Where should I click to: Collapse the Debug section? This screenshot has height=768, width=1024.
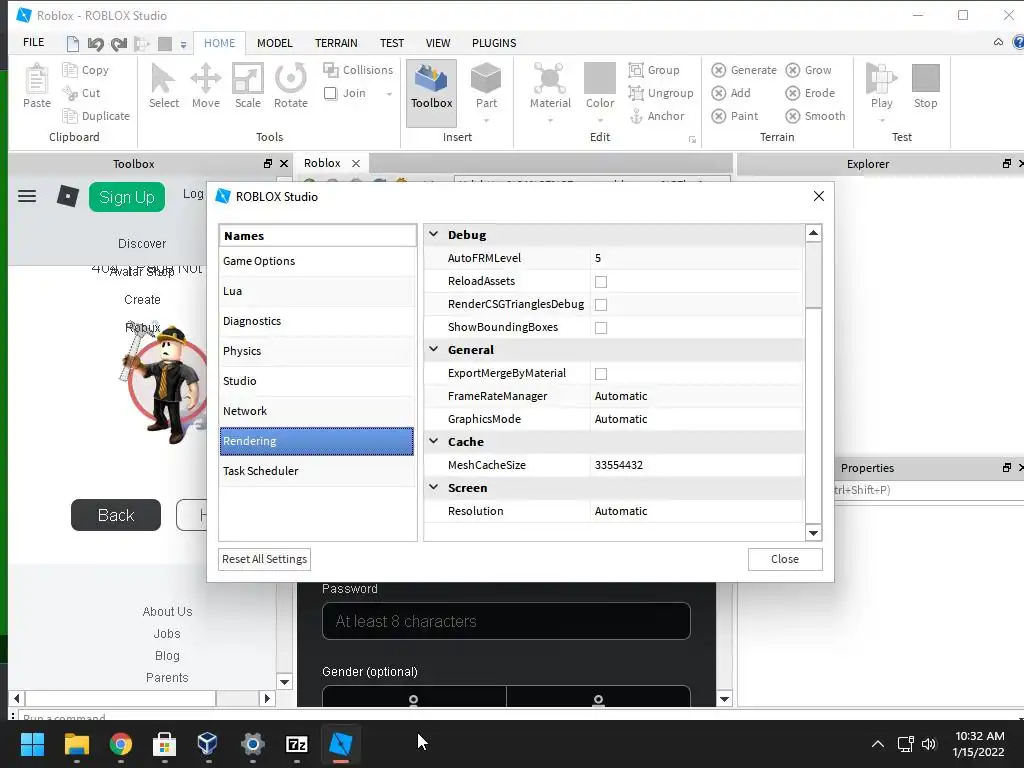pos(434,234)
